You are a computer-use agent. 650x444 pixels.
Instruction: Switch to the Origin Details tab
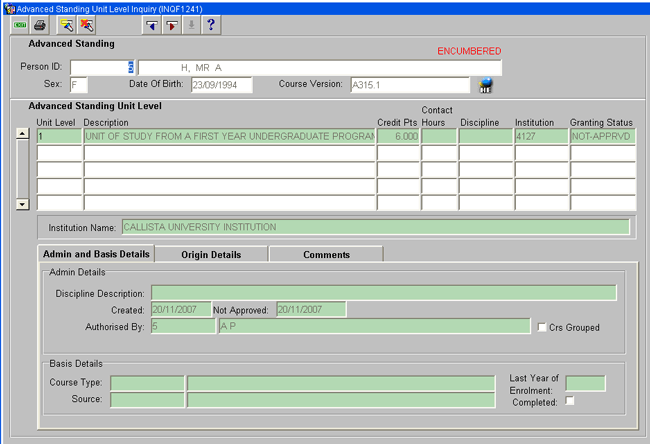211,254
